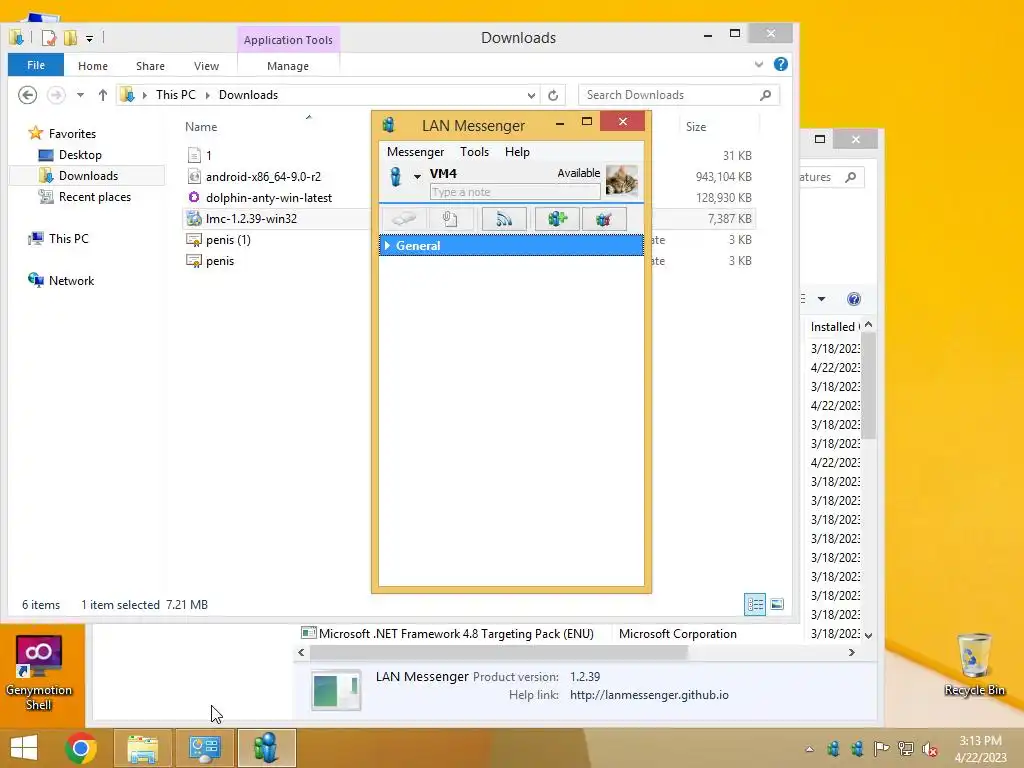Click the Windows Start button
The height and width of the screenshot is (768, 1024).
tap(24, 748)
